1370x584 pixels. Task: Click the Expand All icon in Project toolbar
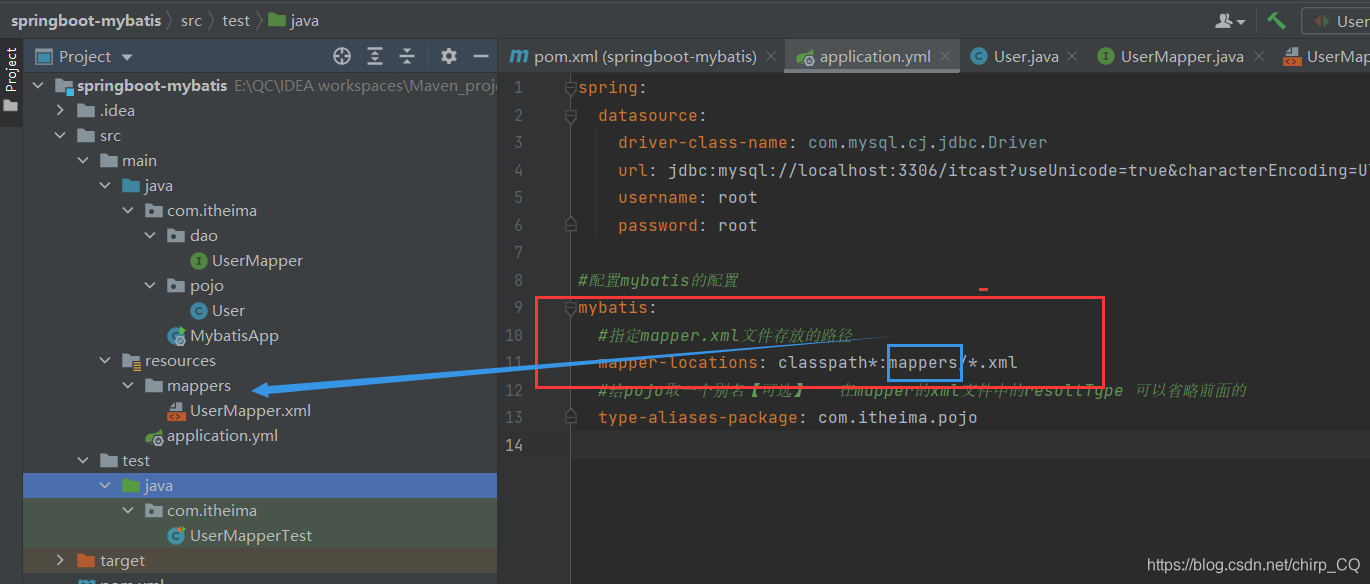coord(375,56)
